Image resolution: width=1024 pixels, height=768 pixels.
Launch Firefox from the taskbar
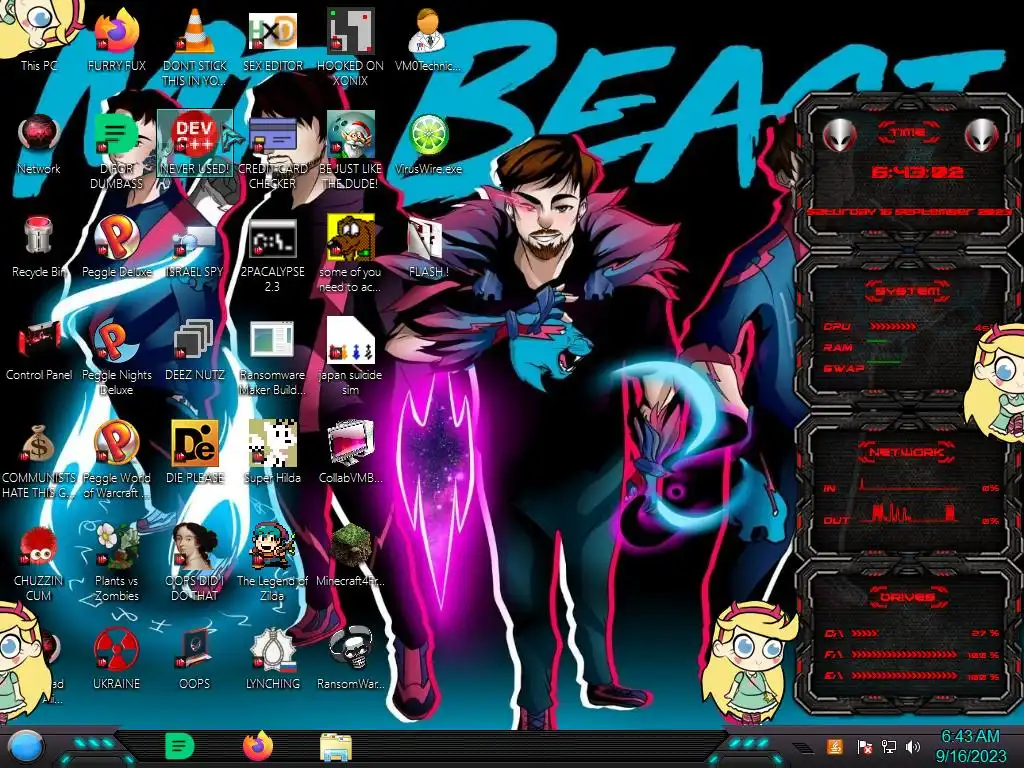pos(258,746)
